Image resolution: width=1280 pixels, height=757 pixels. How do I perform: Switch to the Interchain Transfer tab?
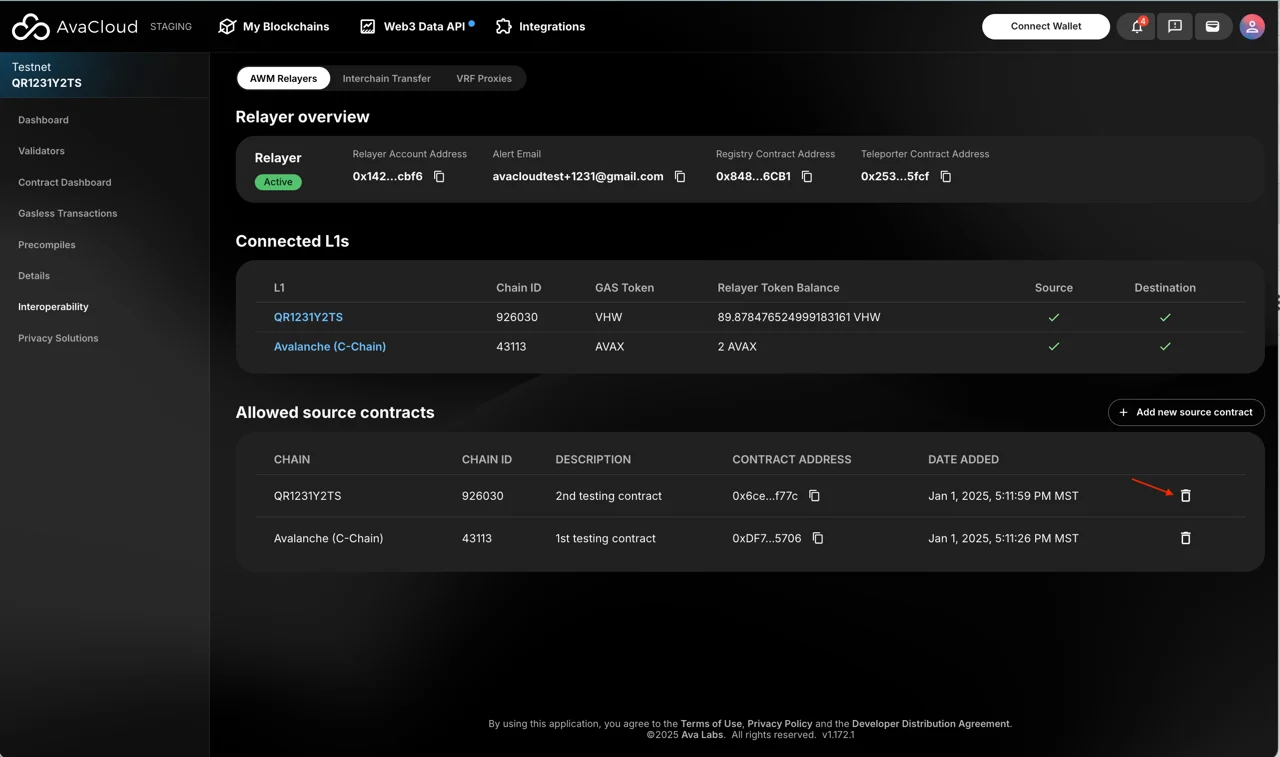click(386, 78)
